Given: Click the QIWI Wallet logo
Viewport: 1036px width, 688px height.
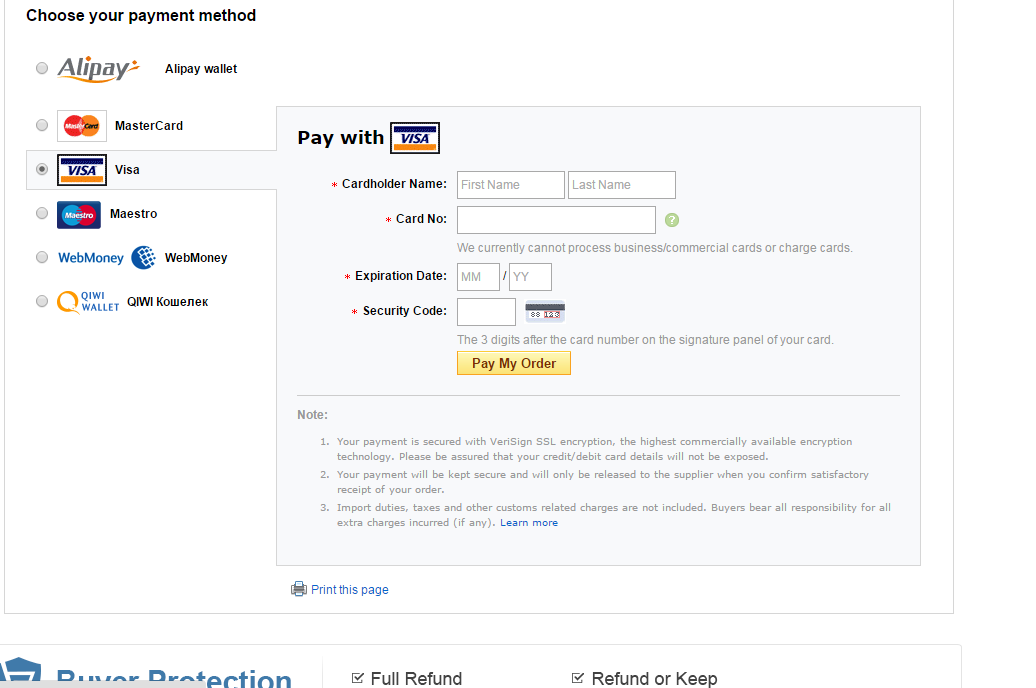Looking at the screenshot, I should 88,301.
